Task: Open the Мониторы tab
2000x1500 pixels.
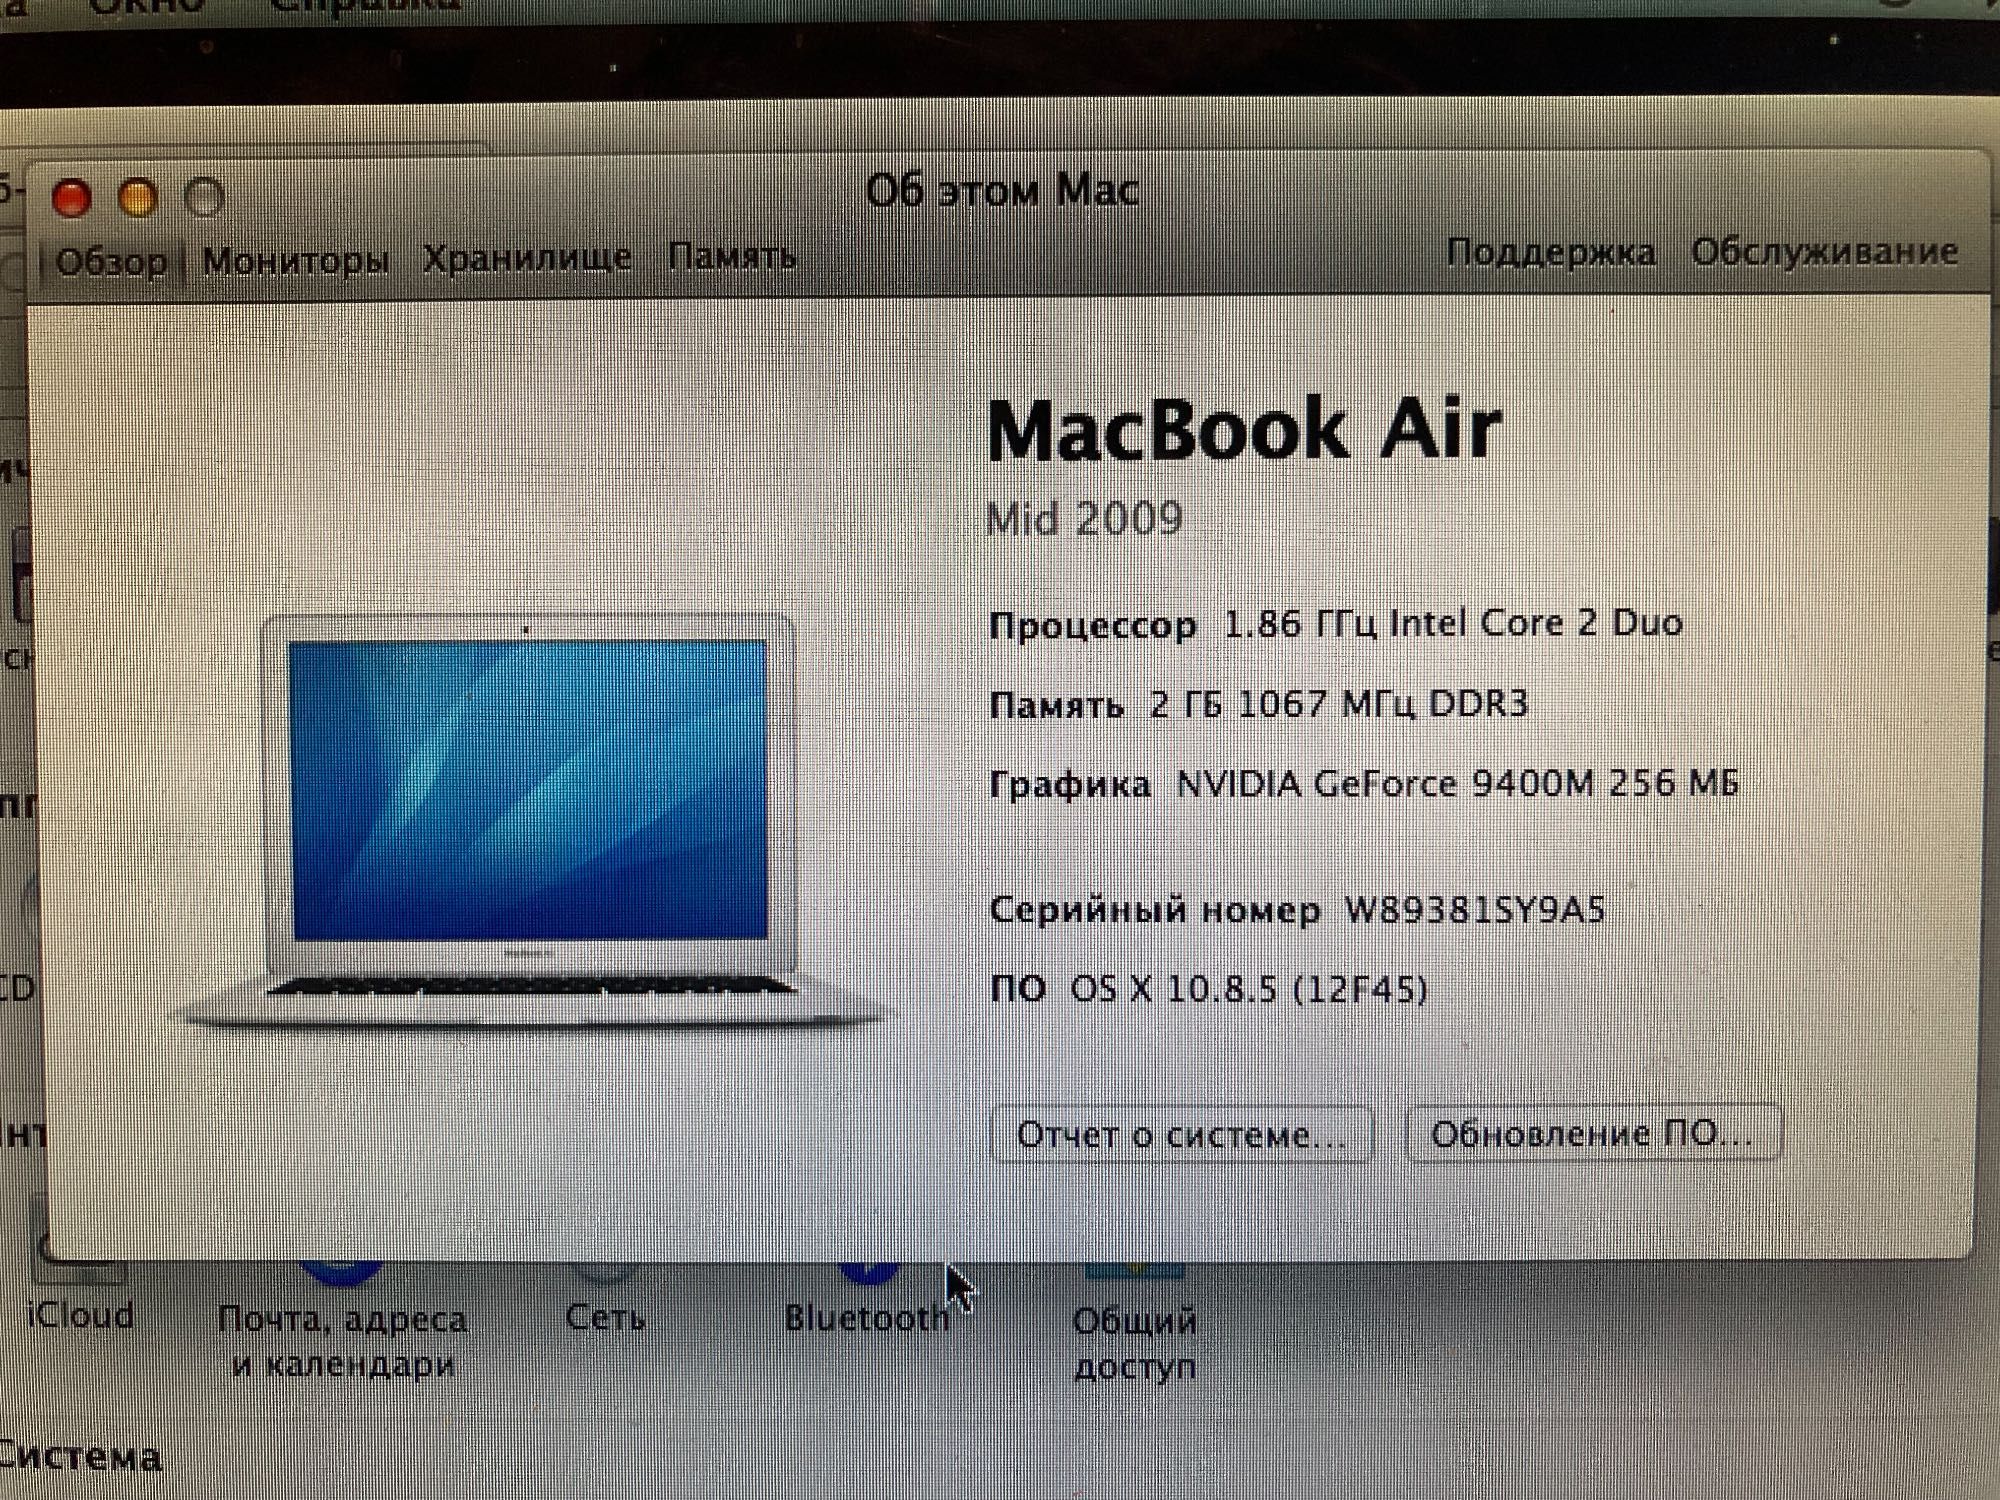Action: 295,260
